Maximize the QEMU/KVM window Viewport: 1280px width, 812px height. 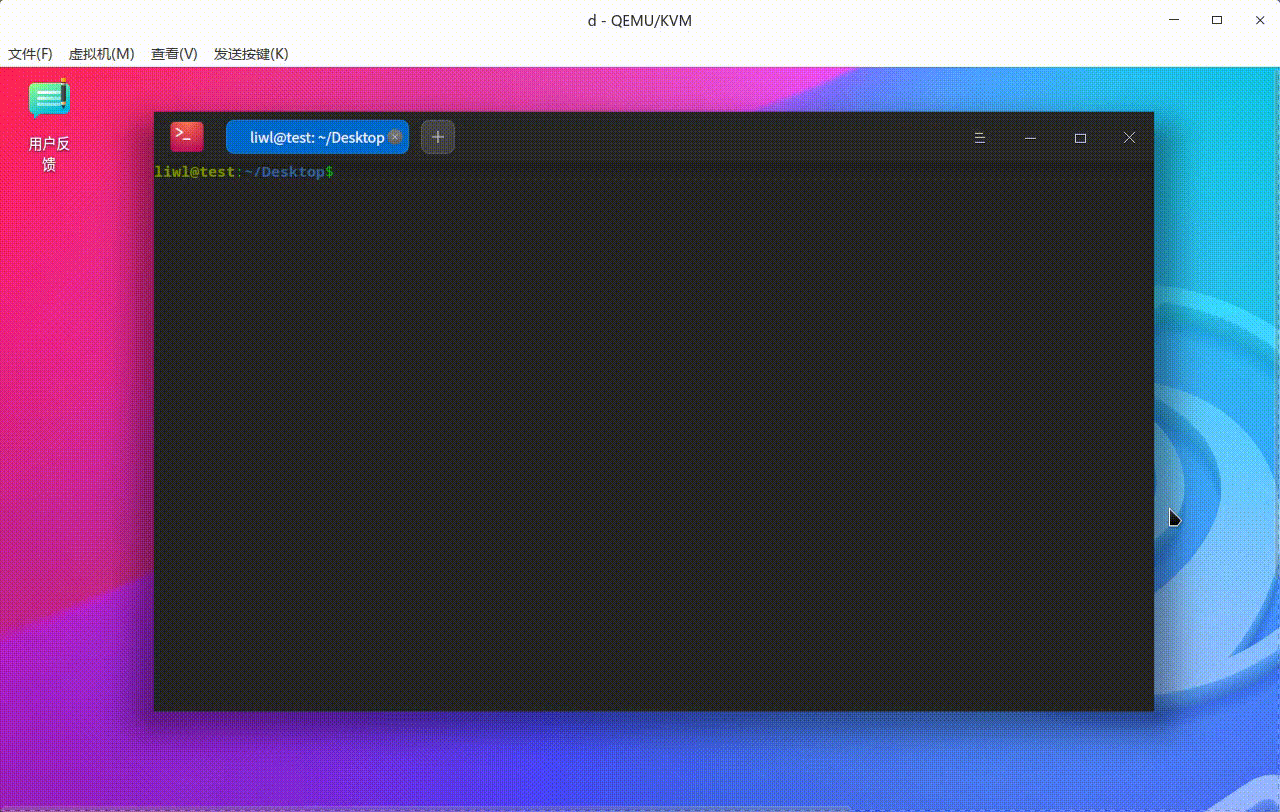point(1217,20)
